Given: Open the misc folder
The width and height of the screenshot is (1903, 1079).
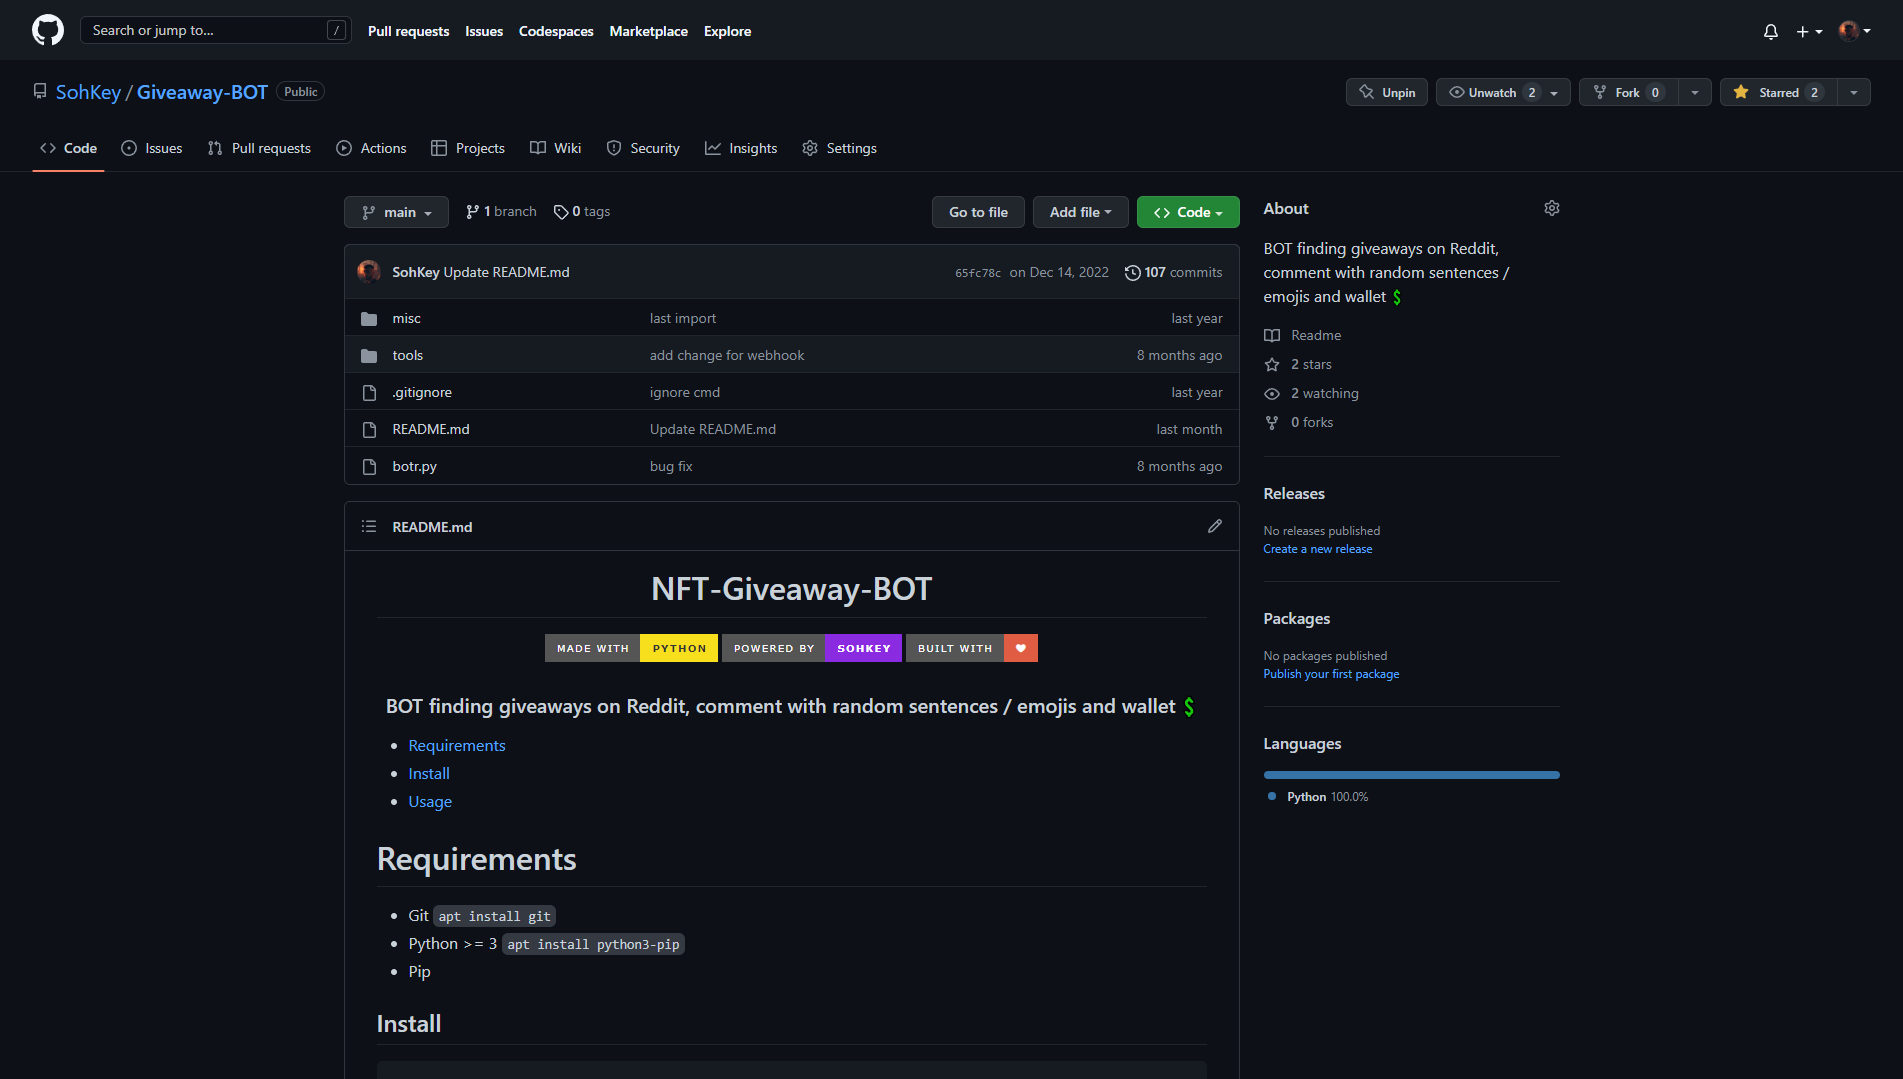Looking at the screenshot, I should click(406, 318).
